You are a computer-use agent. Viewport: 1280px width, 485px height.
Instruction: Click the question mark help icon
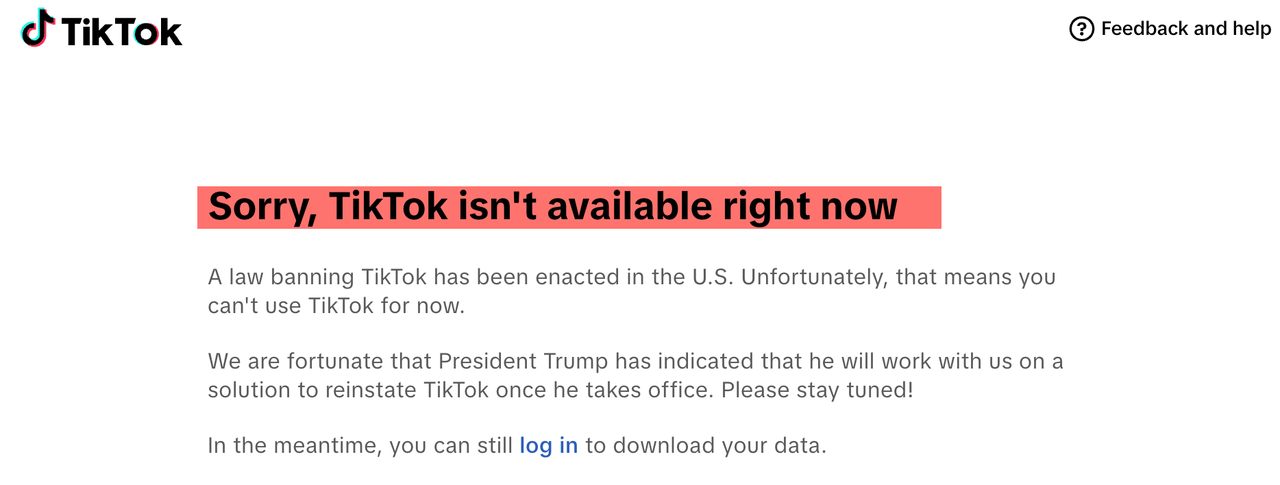coord(1082,29)
